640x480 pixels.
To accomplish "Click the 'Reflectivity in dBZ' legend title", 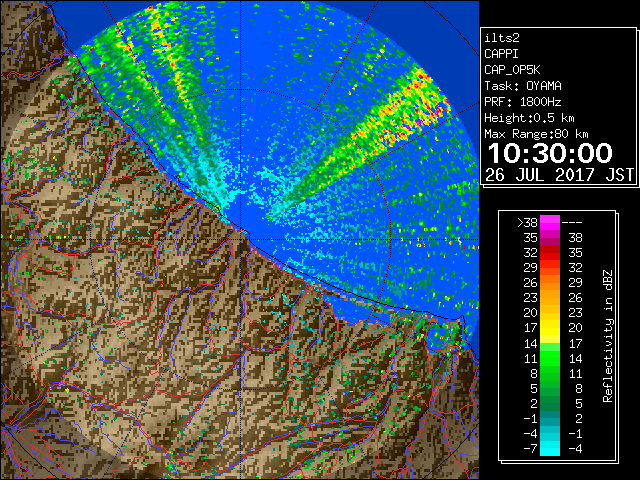I will coord(608,336).
